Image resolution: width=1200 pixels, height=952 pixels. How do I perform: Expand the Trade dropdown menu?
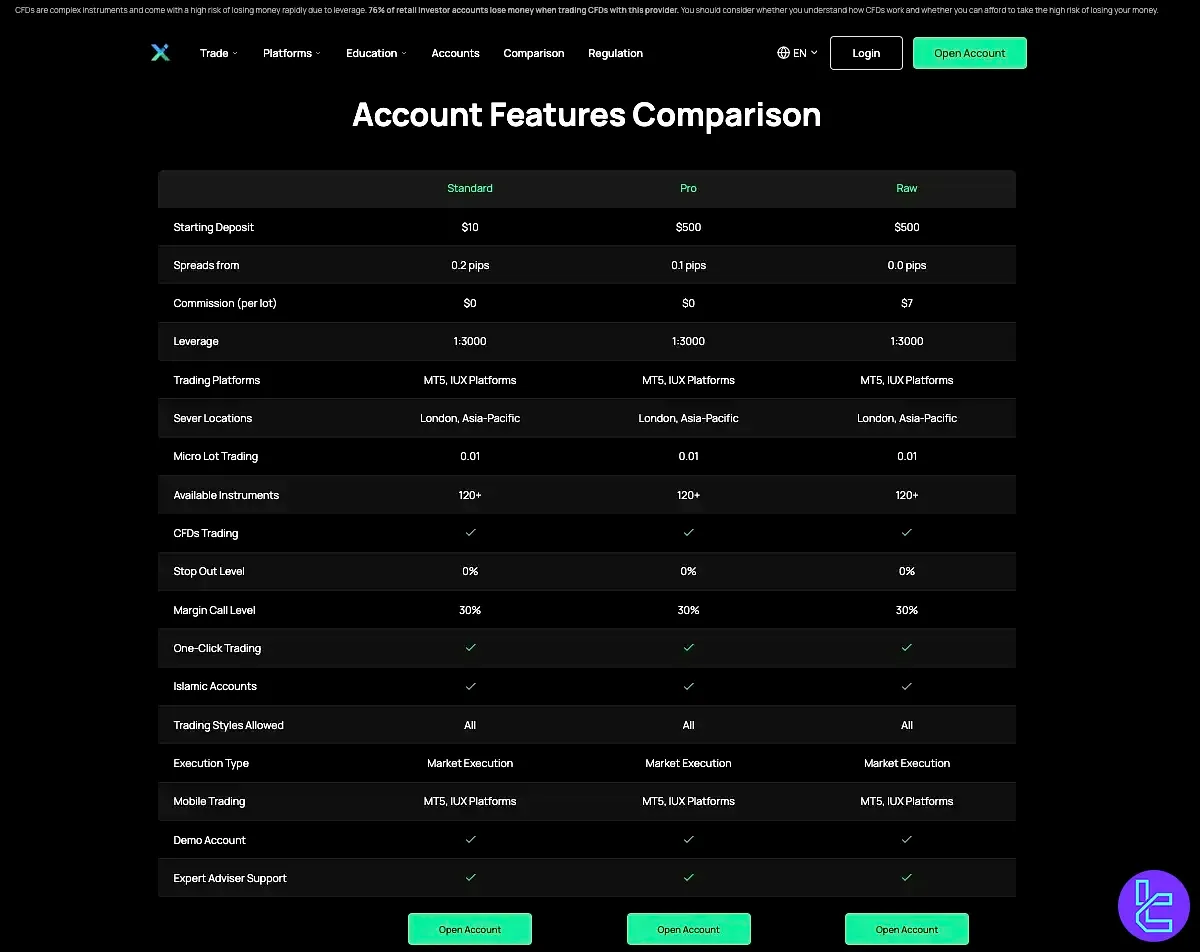click(x=217, y=53)
